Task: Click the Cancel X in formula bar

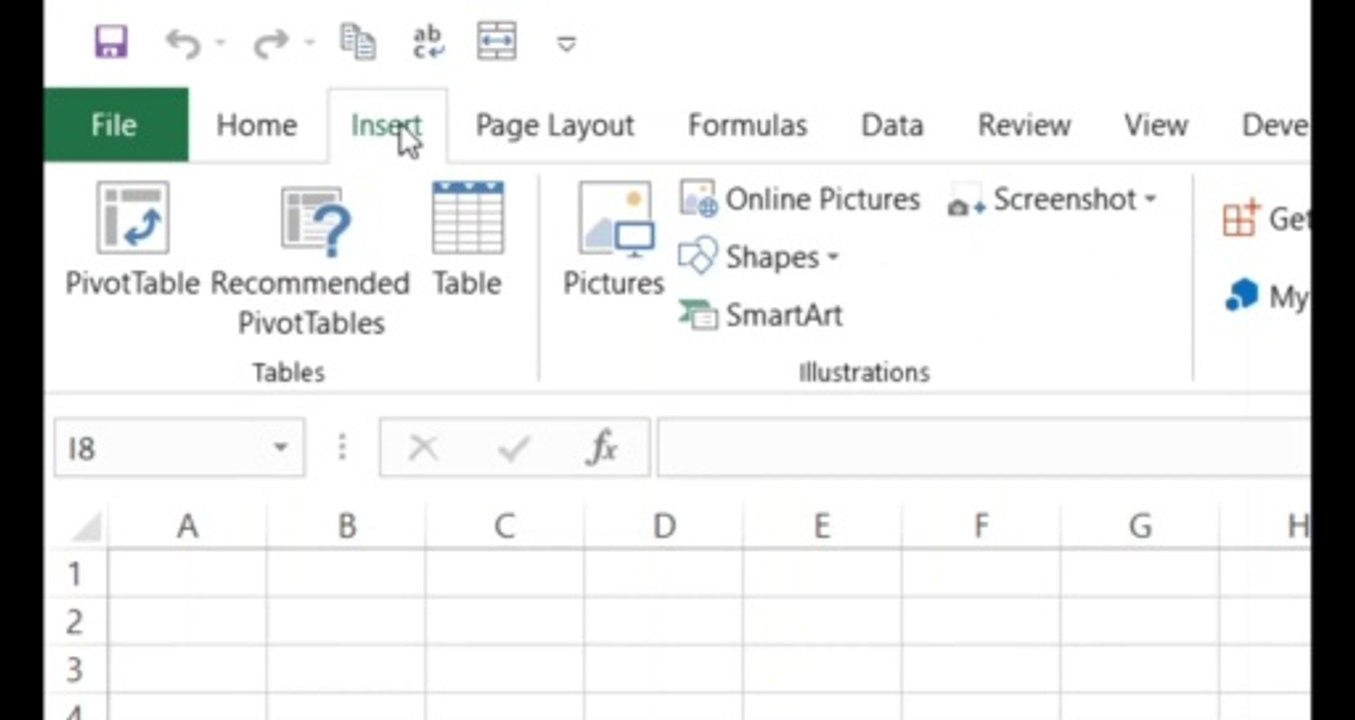Action: click(x=423, y=448)
